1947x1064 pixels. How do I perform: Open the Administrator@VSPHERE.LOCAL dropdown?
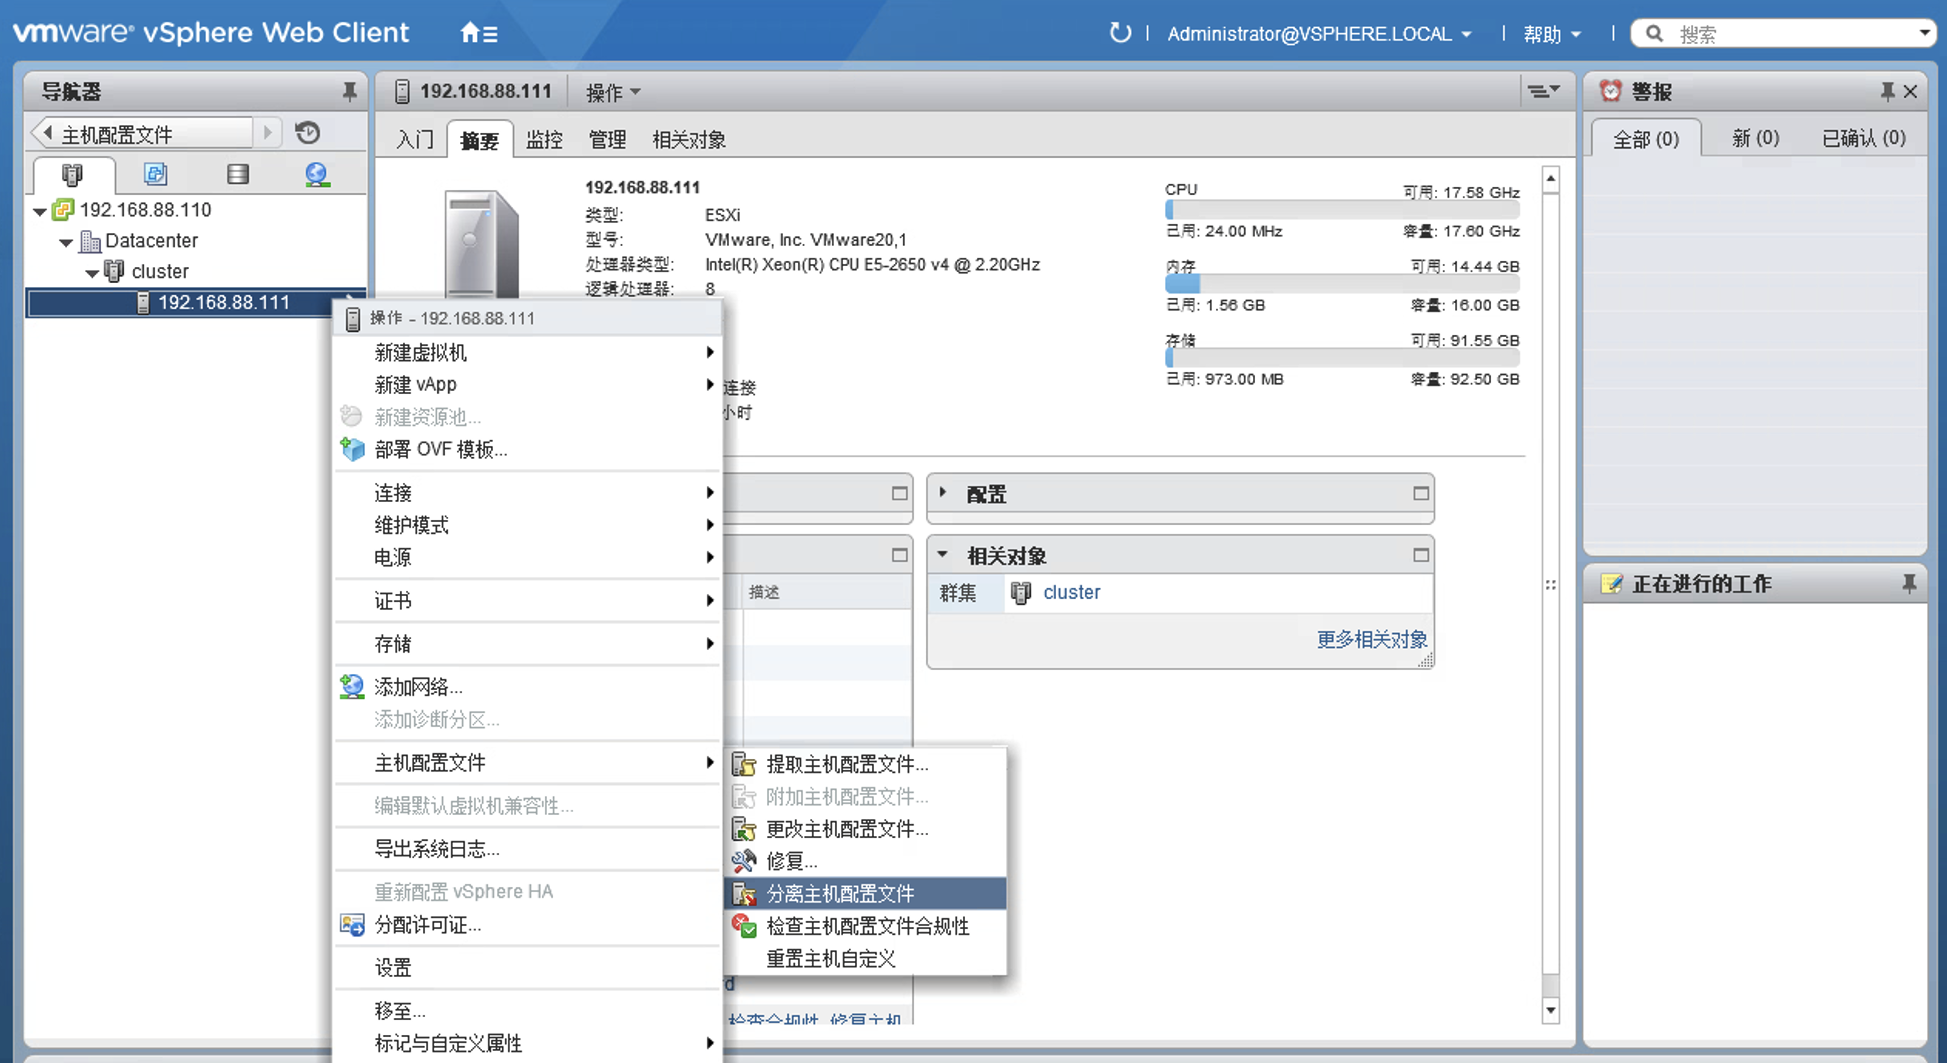coord(1319,34)
